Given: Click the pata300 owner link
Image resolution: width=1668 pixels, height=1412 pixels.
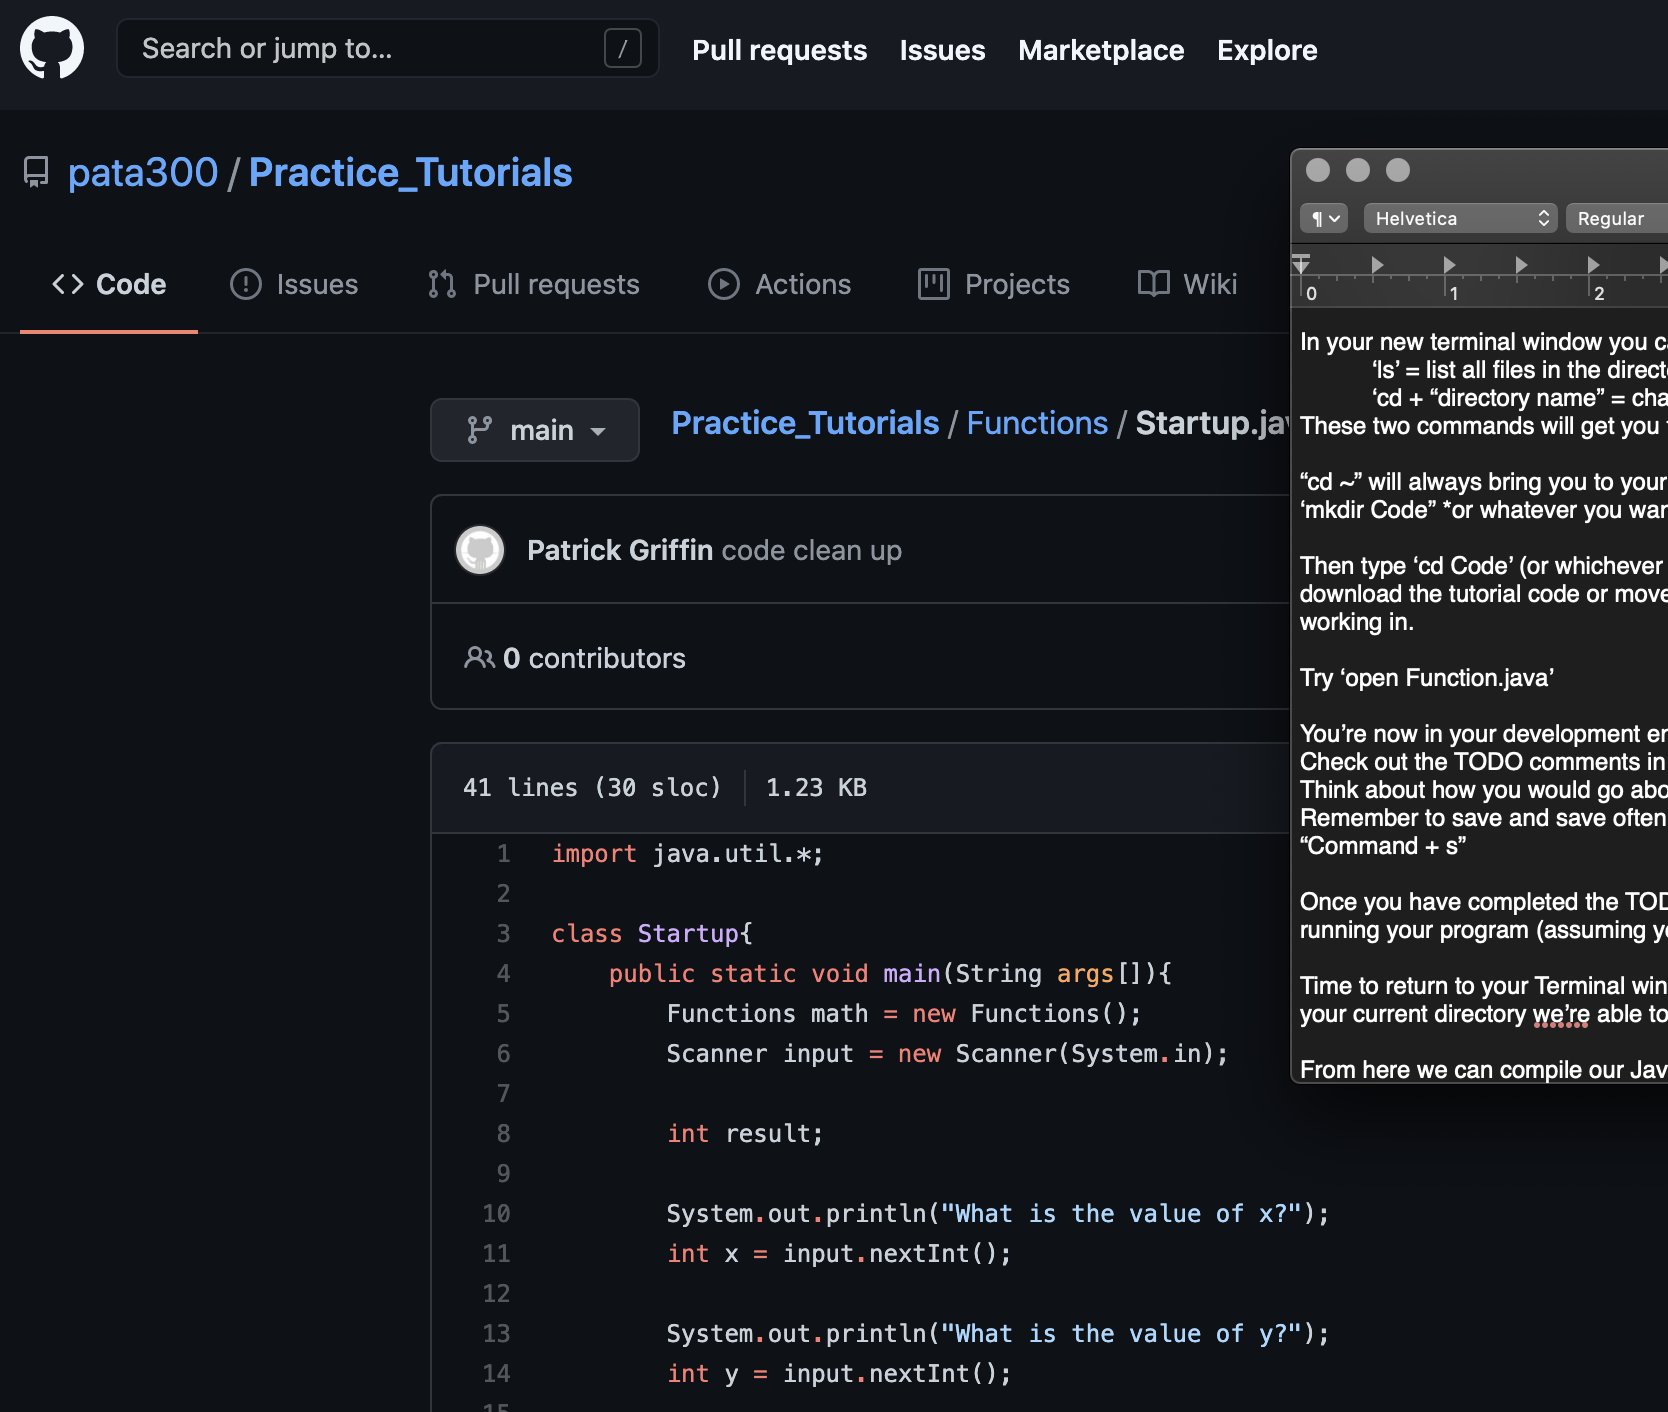Looking at the screenshot, I should (143, 172).
